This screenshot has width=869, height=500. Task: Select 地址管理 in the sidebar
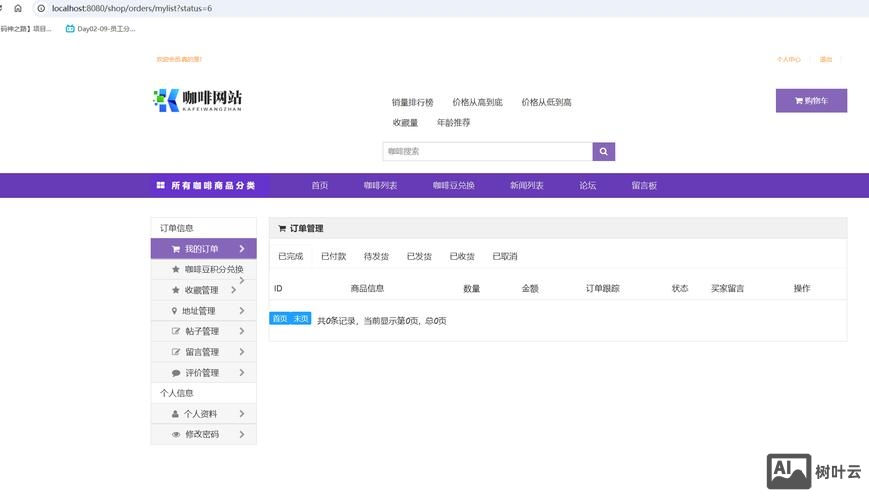point(203,310)
